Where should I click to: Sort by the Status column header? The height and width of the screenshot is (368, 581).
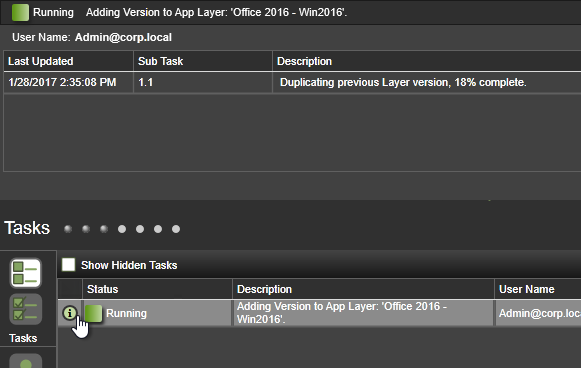[157, 289]
